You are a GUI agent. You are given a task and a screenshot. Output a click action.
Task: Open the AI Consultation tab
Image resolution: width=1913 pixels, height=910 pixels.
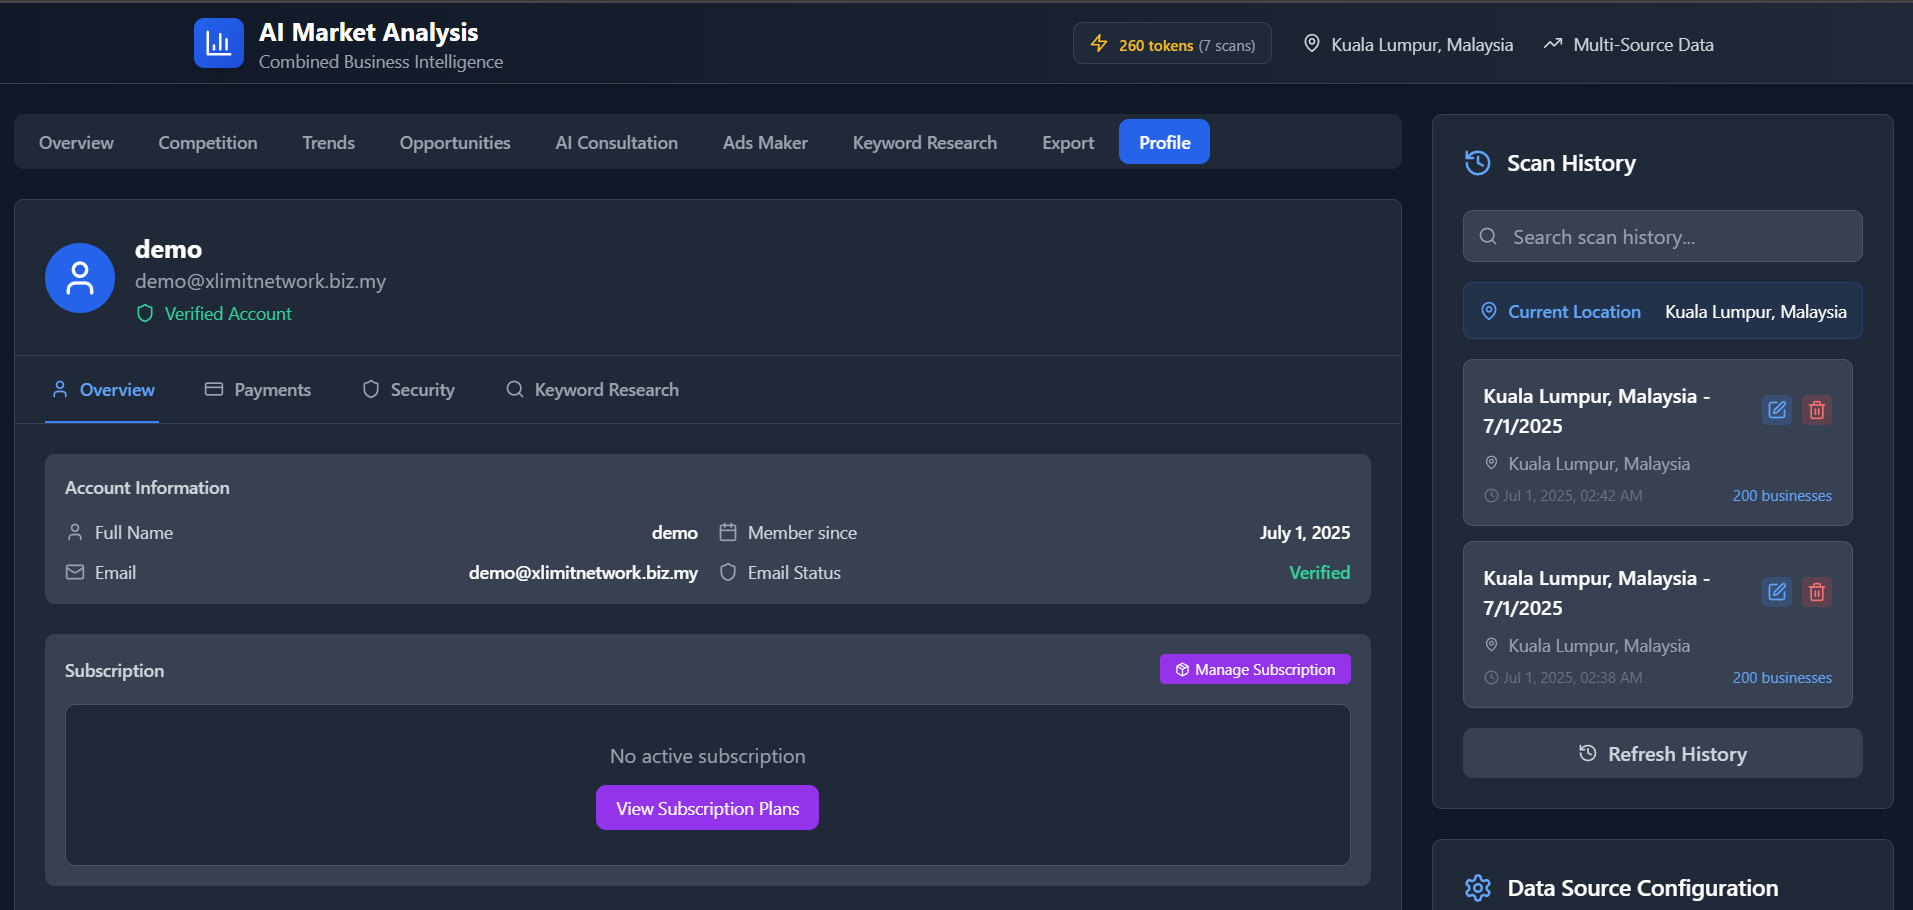click(x=616, y=143)
